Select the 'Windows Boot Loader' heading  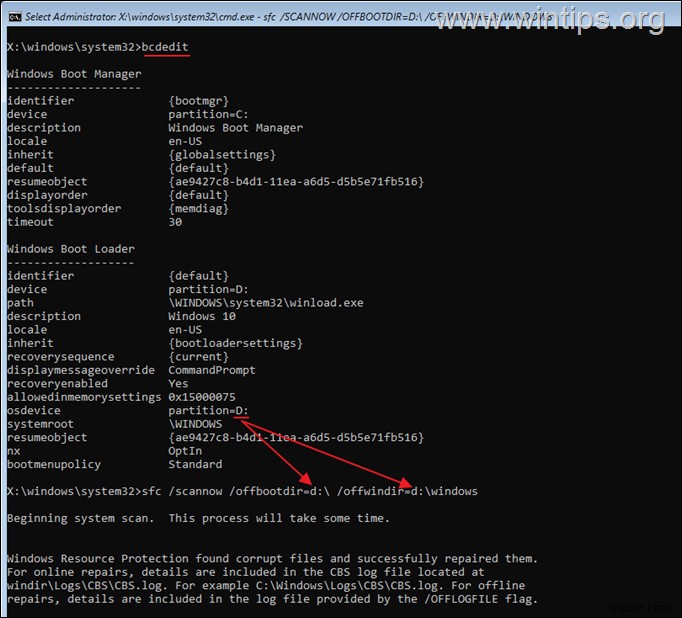click(x=70, y=249)
